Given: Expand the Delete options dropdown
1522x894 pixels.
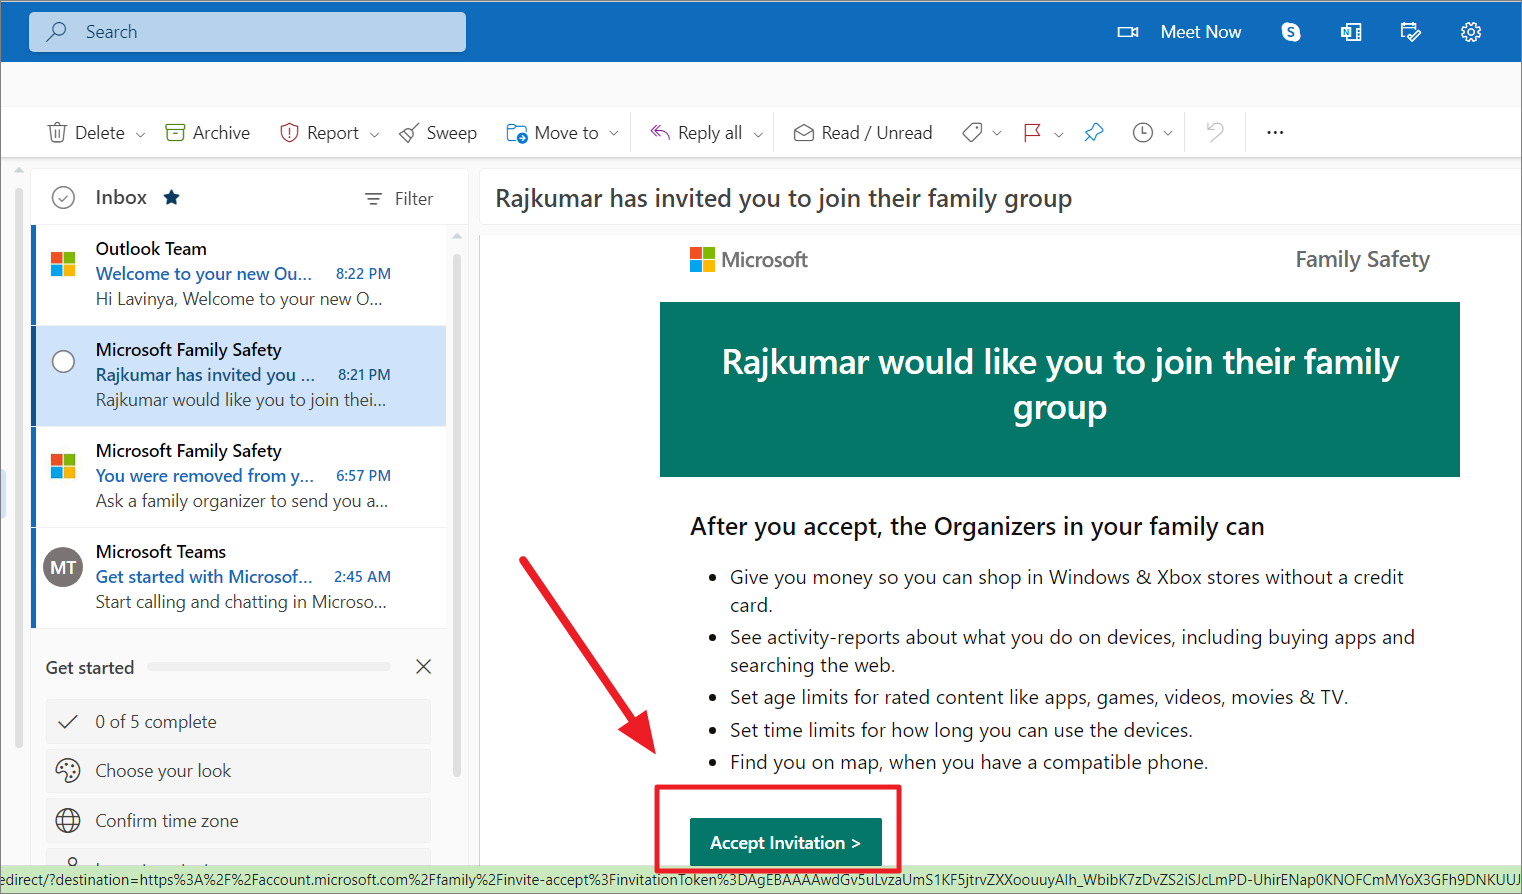Looking at the screenshot, I should 140,134.
